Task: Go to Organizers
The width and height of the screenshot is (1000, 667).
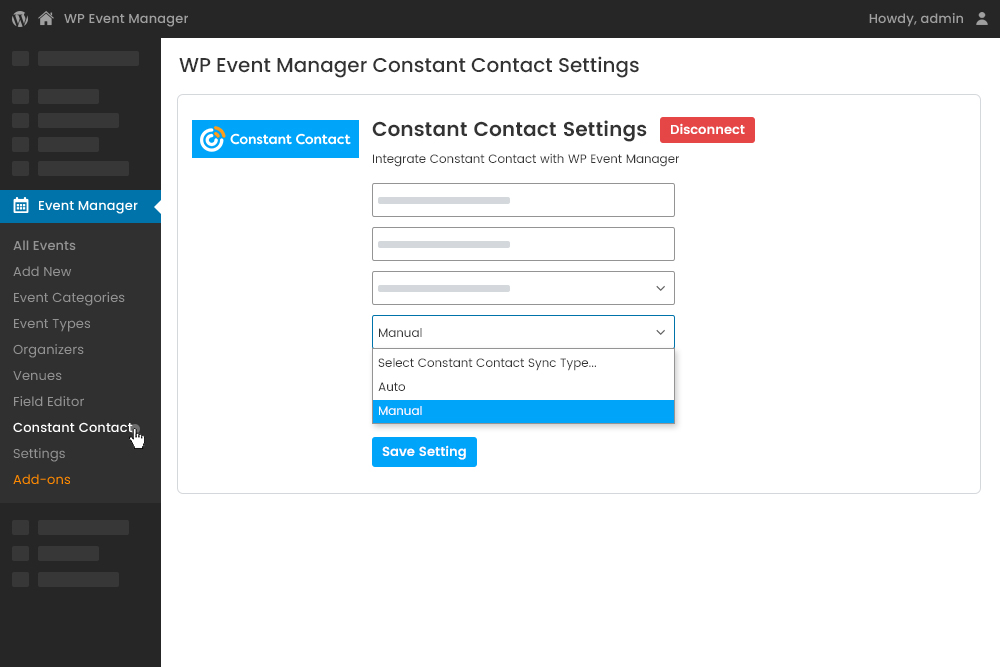Action: 48,349
